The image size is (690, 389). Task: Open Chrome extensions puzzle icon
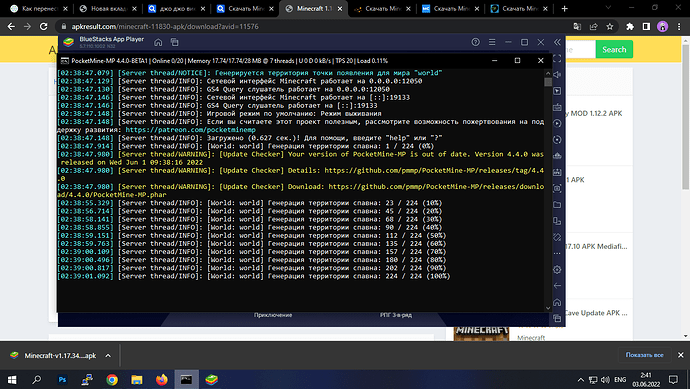pyautogui.click(x=630, y=26)
